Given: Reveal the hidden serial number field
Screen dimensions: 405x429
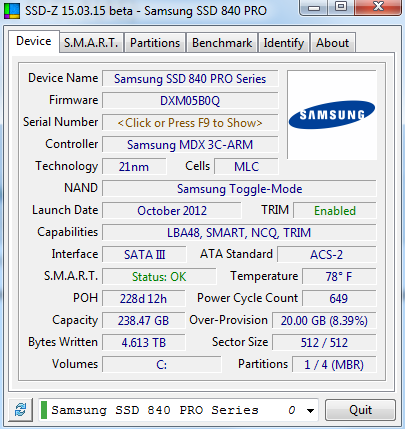Looking at the screenshot, I should 190,123.
